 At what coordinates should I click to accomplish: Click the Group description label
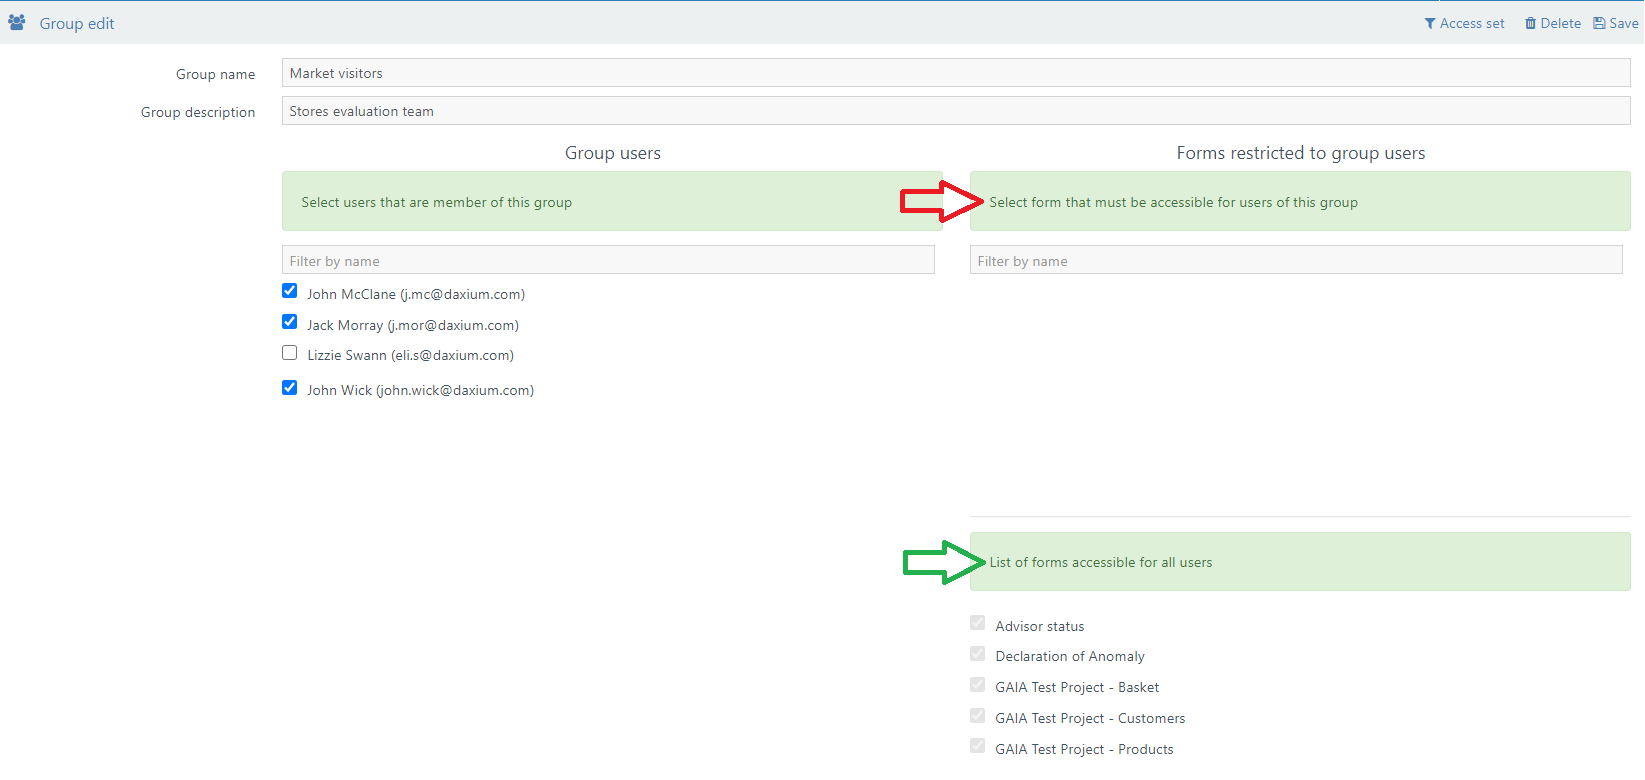click(x=198, y=112)
